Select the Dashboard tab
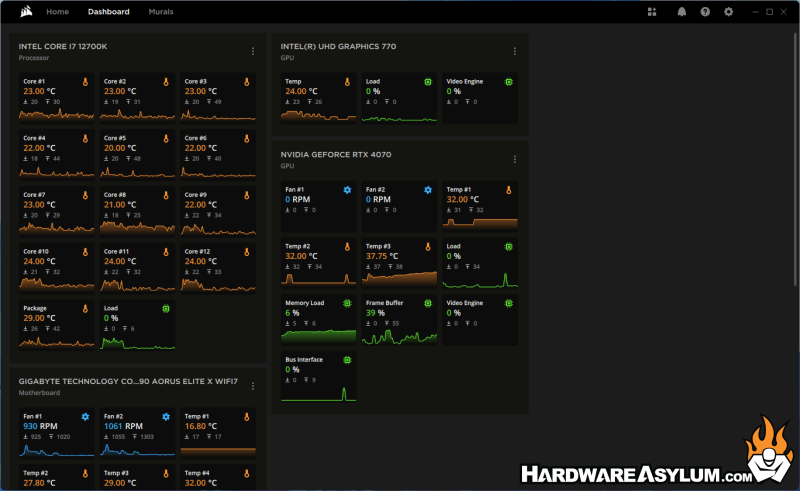 coord(108,12)
